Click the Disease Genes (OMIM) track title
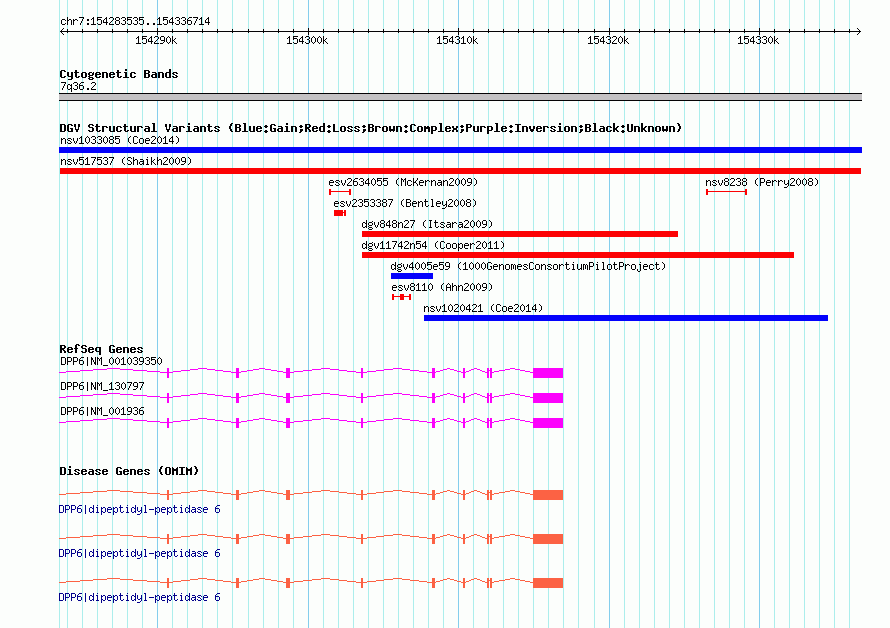Image resolution: width=890 pixels, height=628 pixels. click(x=129, y=471)
